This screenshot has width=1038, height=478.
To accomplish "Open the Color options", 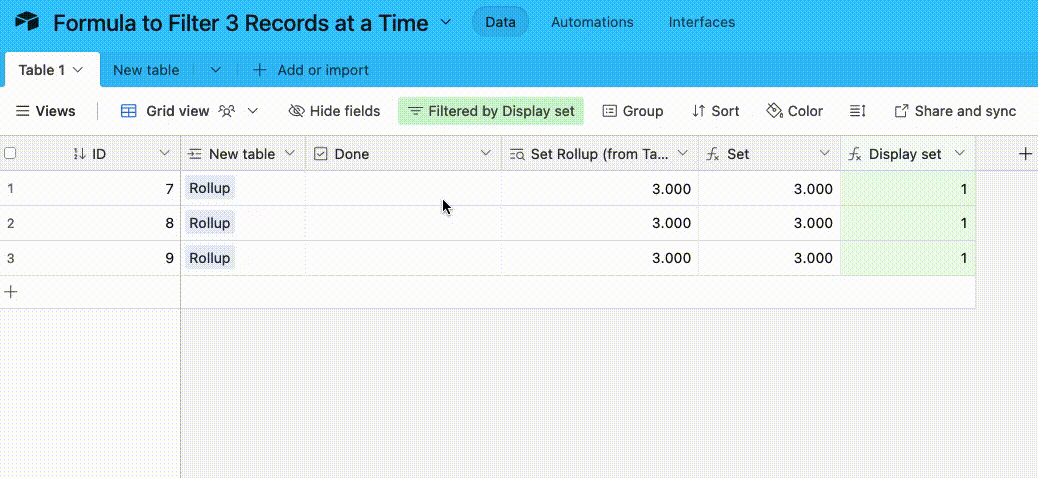I will point(794,111).
